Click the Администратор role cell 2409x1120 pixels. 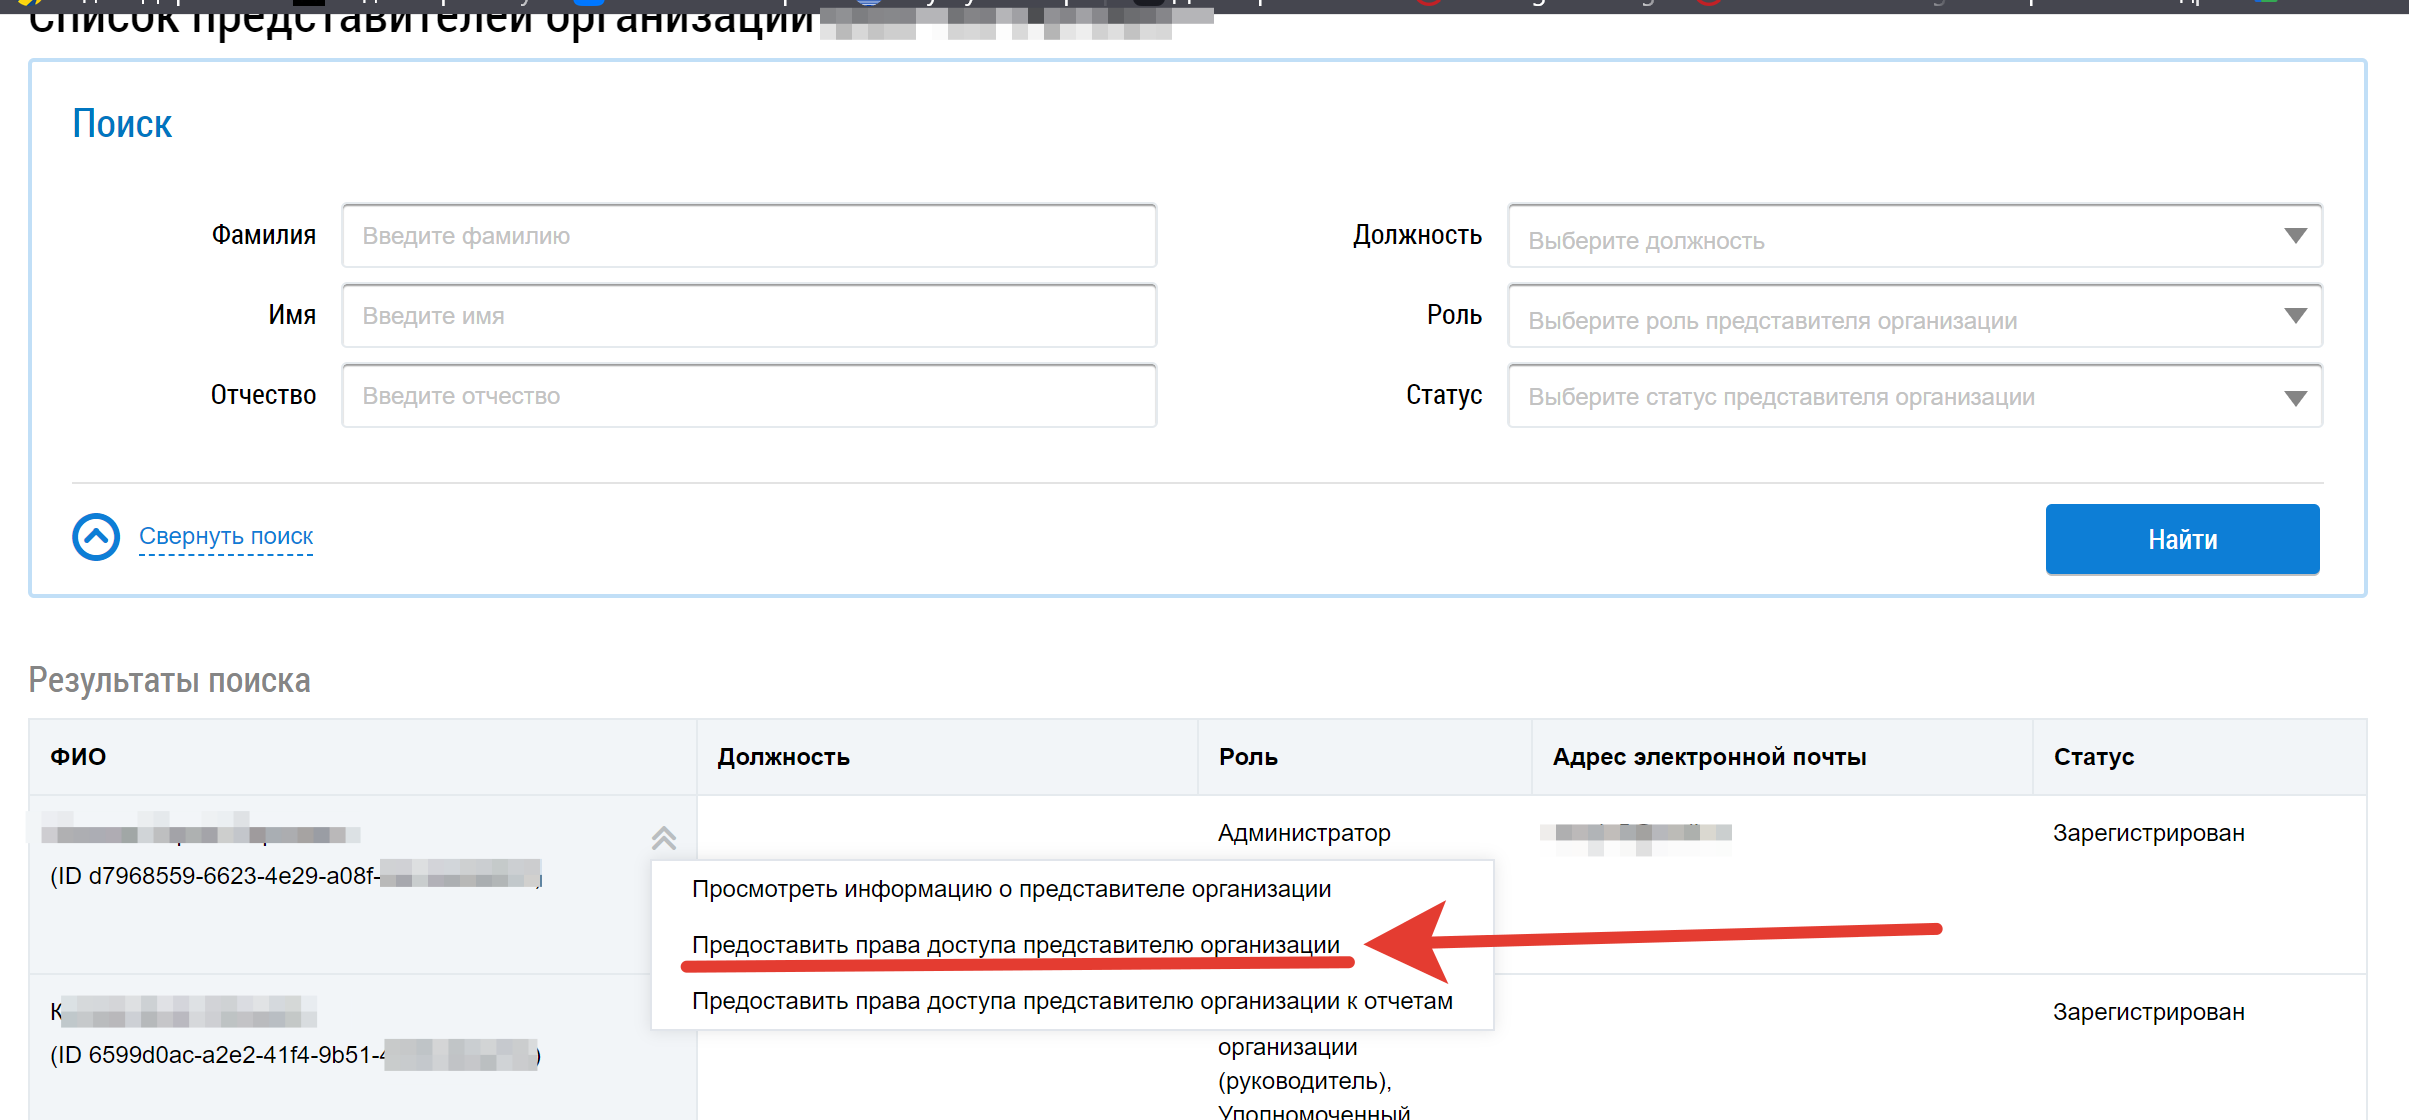pos(1304,833)
